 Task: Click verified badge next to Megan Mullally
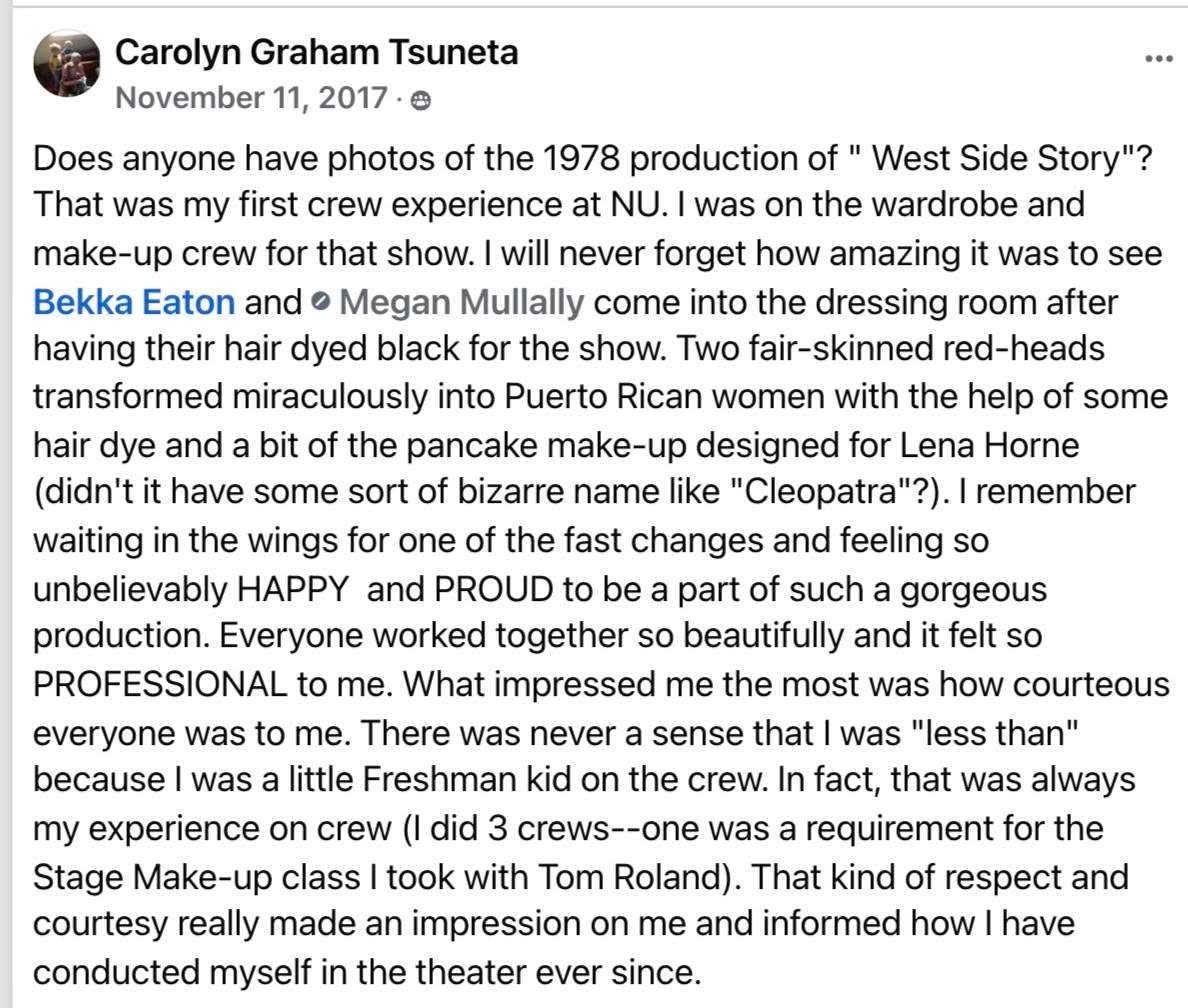[x=320, y=302]
